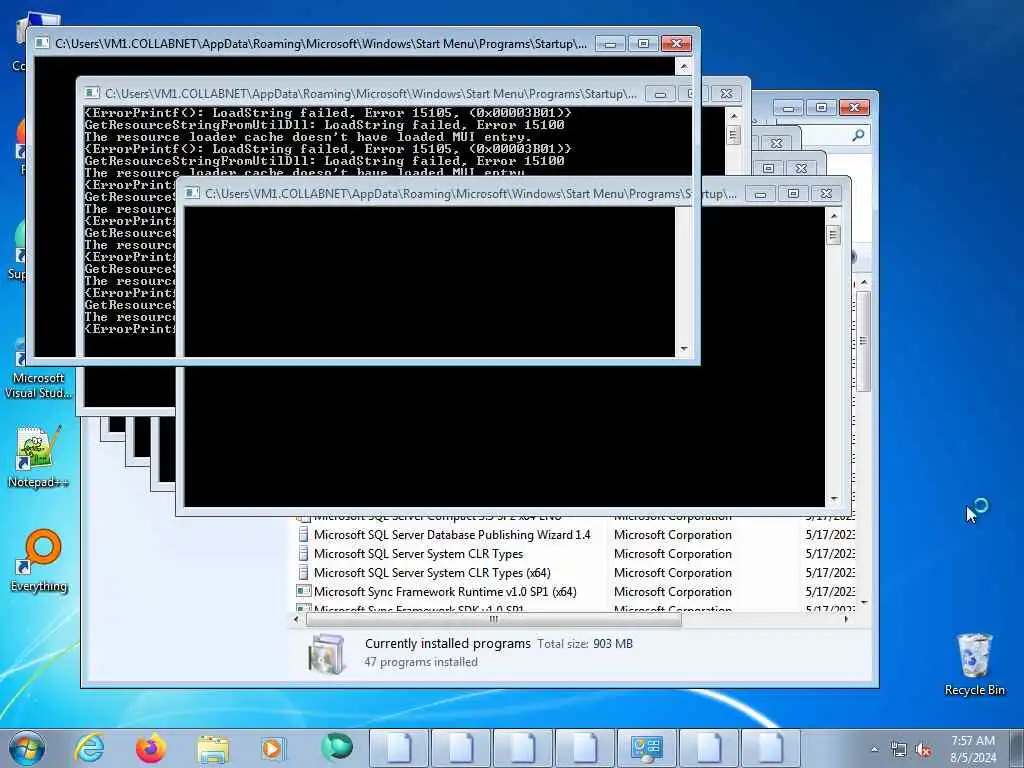Click scroll down arrow in empty lower console
Screen dimensions: 1024x768
click(x=833, y=499)
